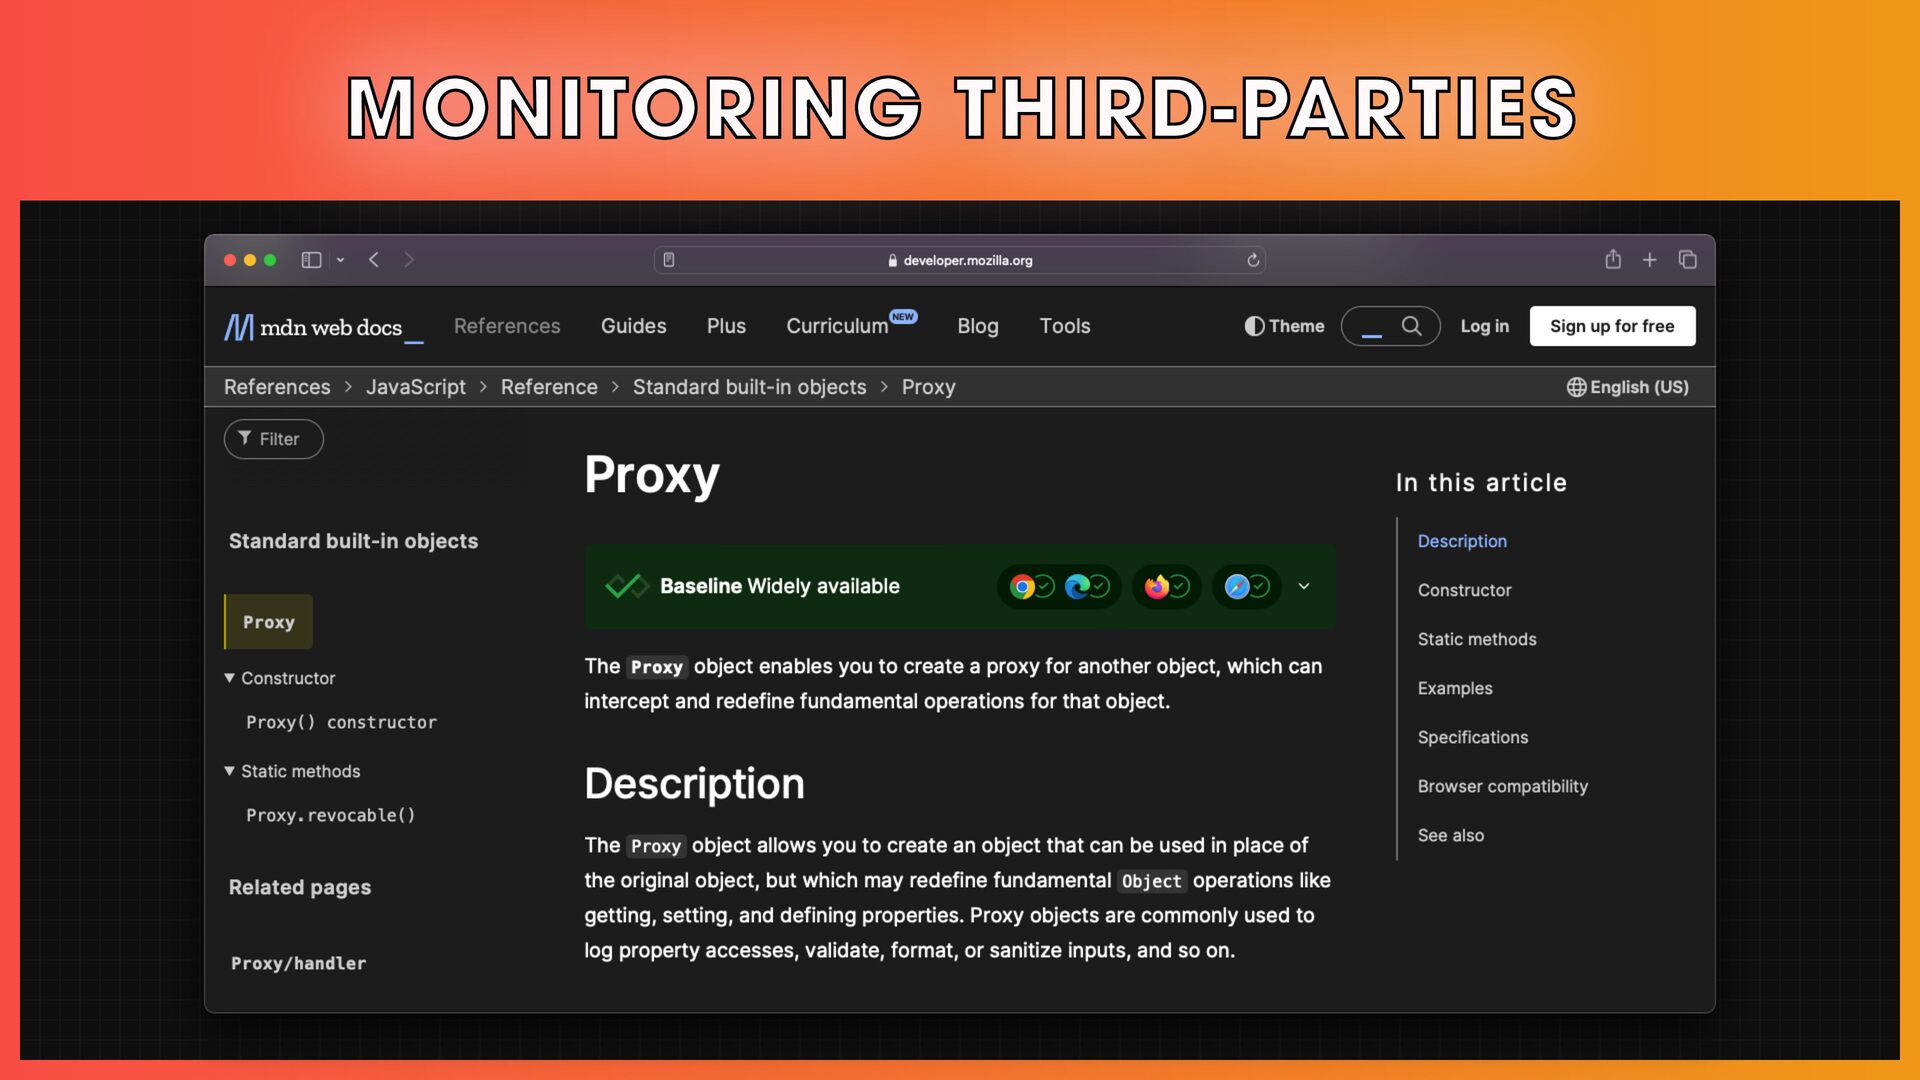Open the reader view icon in address bar

pos(669,260)
